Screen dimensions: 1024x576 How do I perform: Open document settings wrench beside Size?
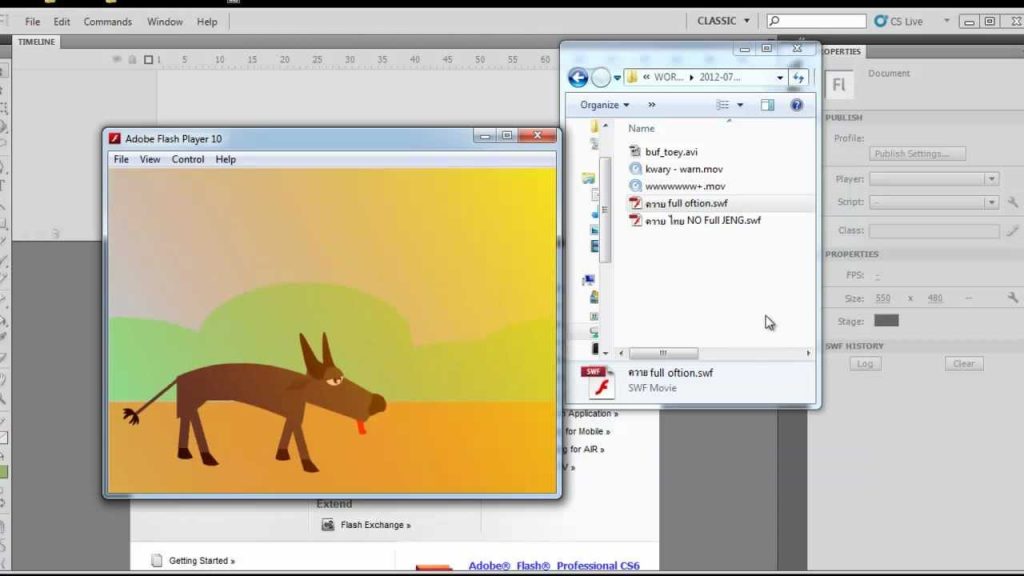point(1013,298)
